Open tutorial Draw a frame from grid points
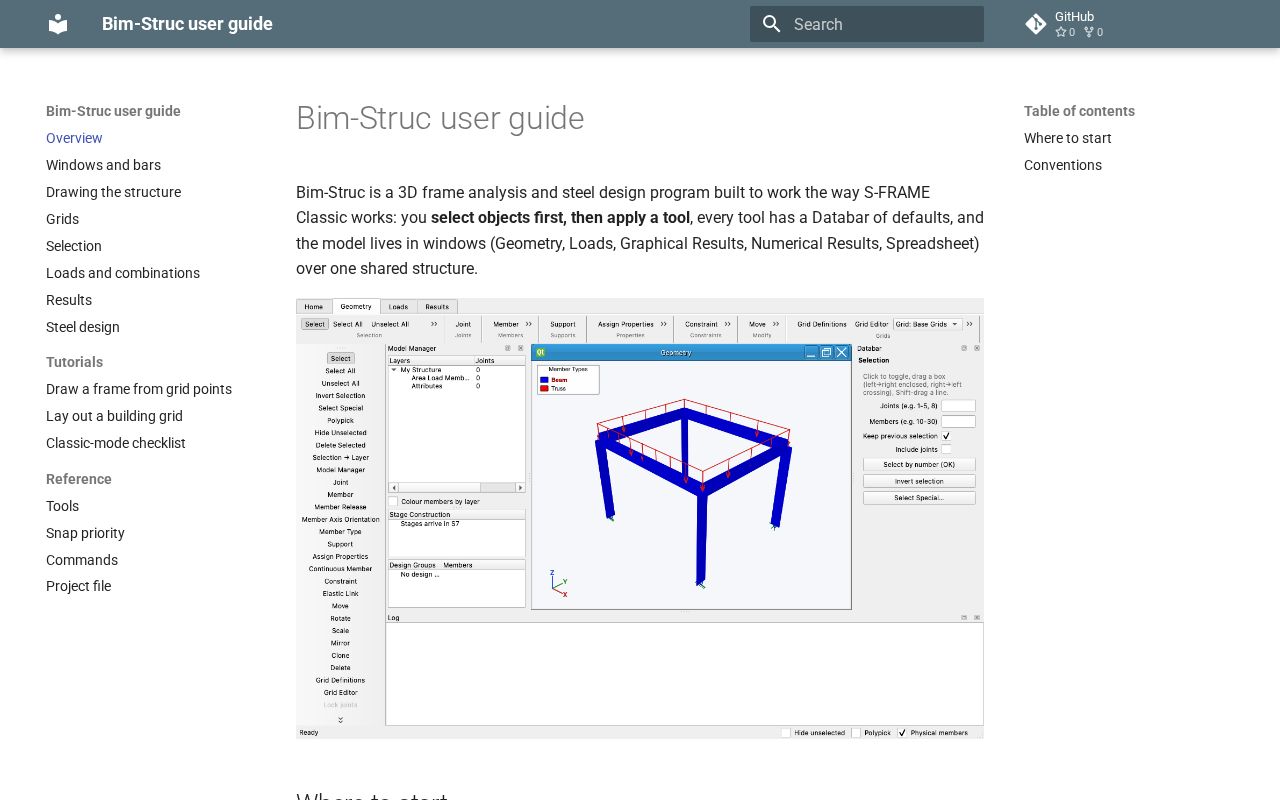 click(x=139, y=389)
